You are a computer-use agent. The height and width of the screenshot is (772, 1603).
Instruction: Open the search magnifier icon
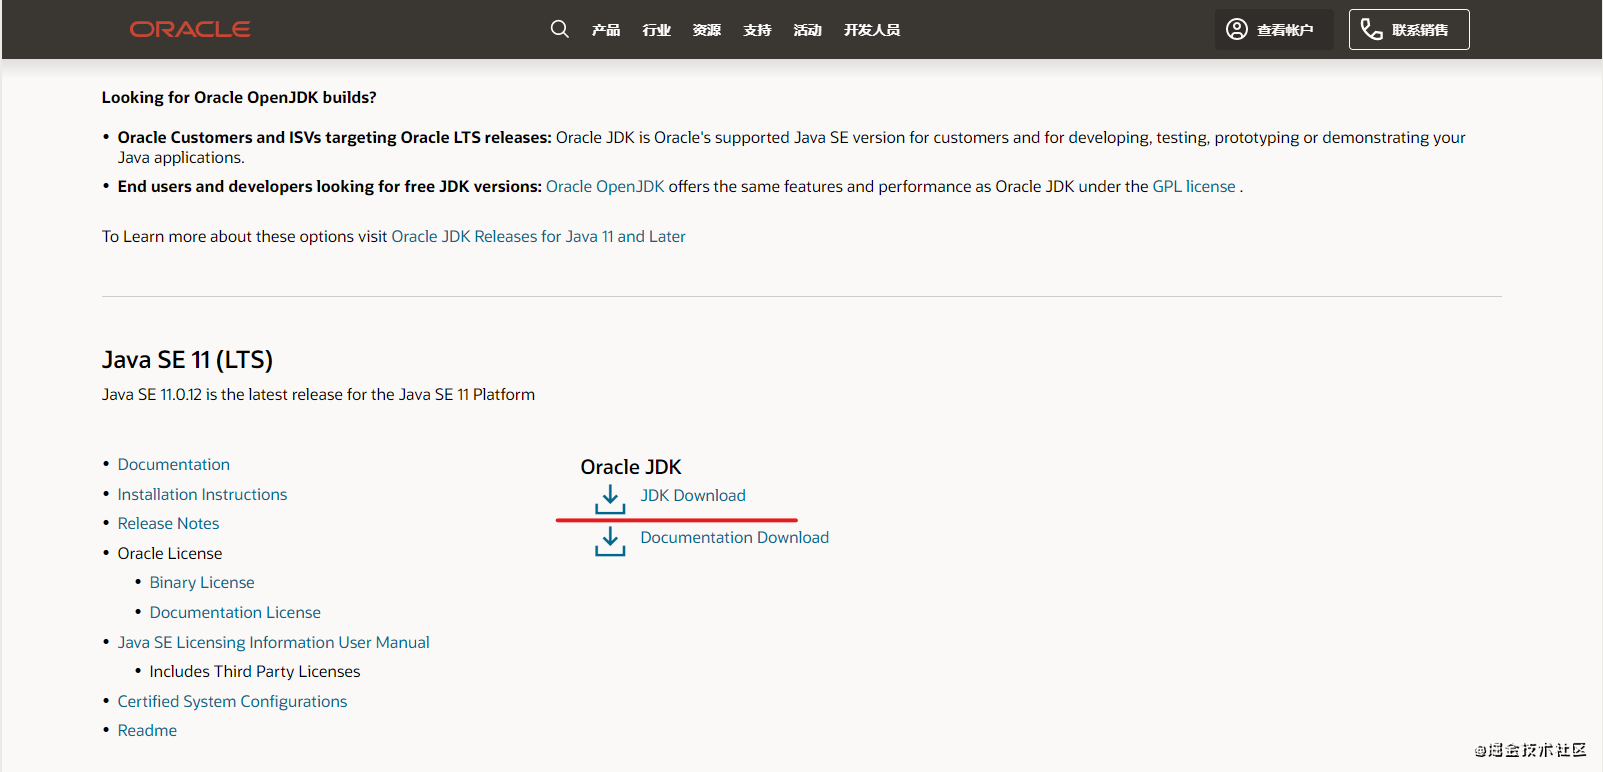pos(560,29)
